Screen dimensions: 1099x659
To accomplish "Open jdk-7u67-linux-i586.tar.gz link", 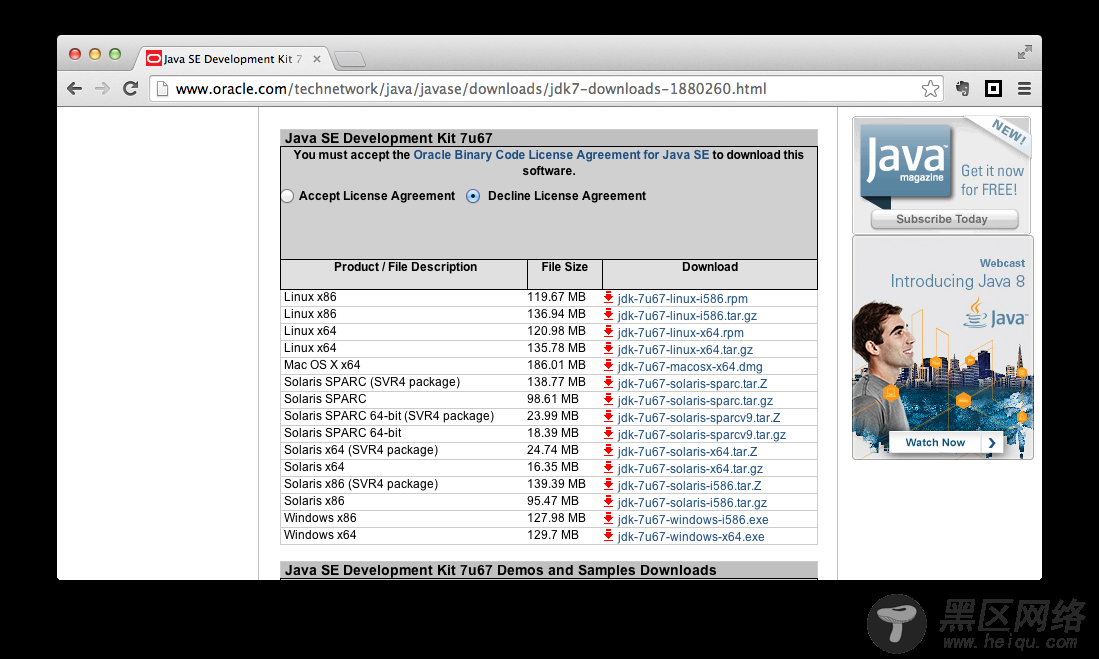I will (x=687, y=315).
